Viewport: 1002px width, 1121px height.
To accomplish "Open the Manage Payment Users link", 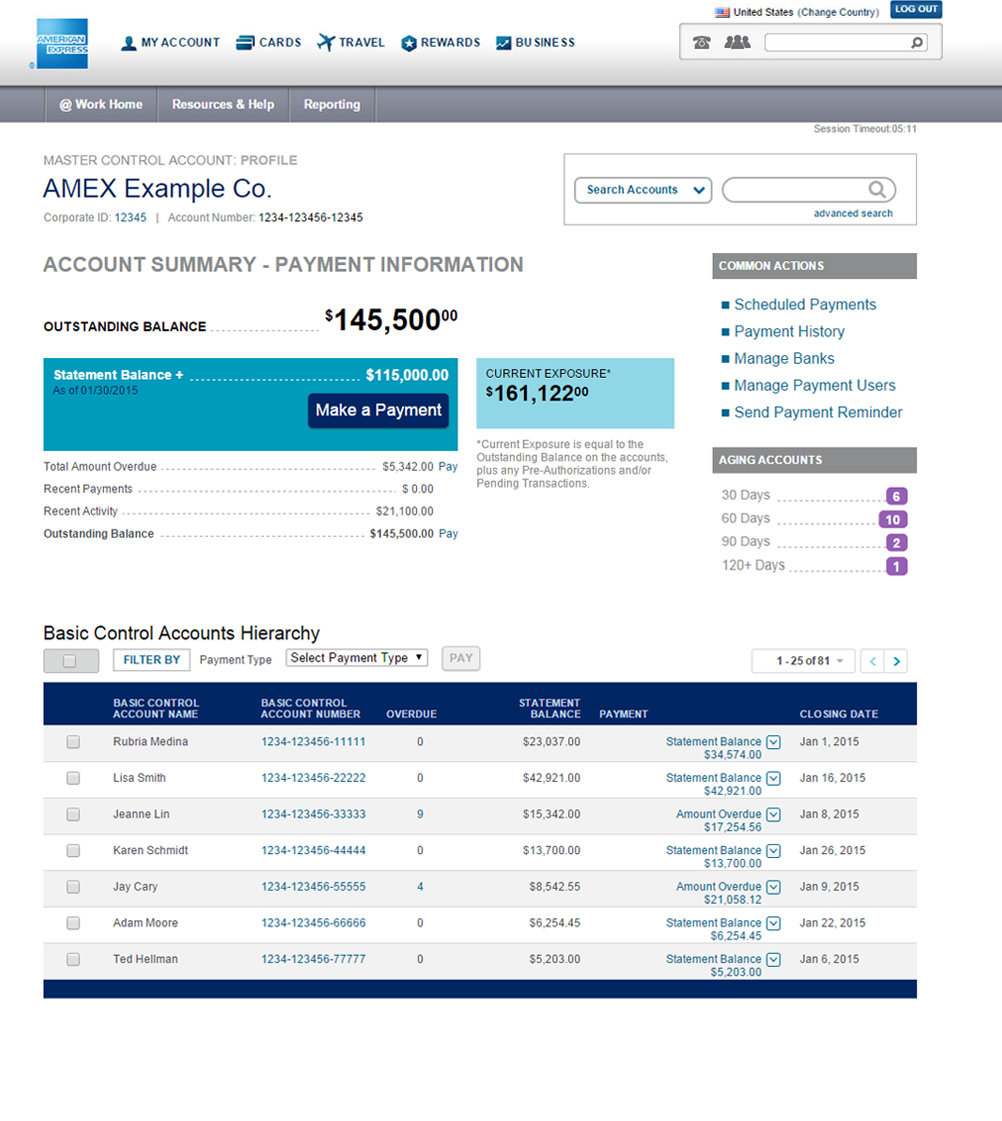I will [x=815, y=386].
